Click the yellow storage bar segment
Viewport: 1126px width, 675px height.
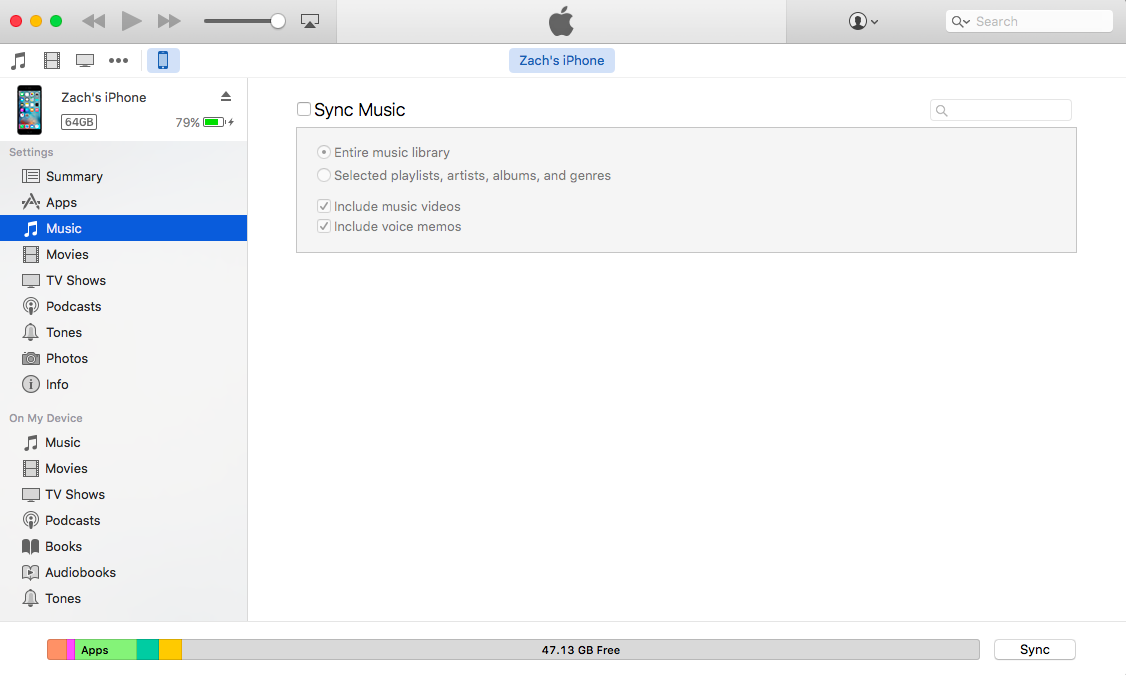(170, 650)
